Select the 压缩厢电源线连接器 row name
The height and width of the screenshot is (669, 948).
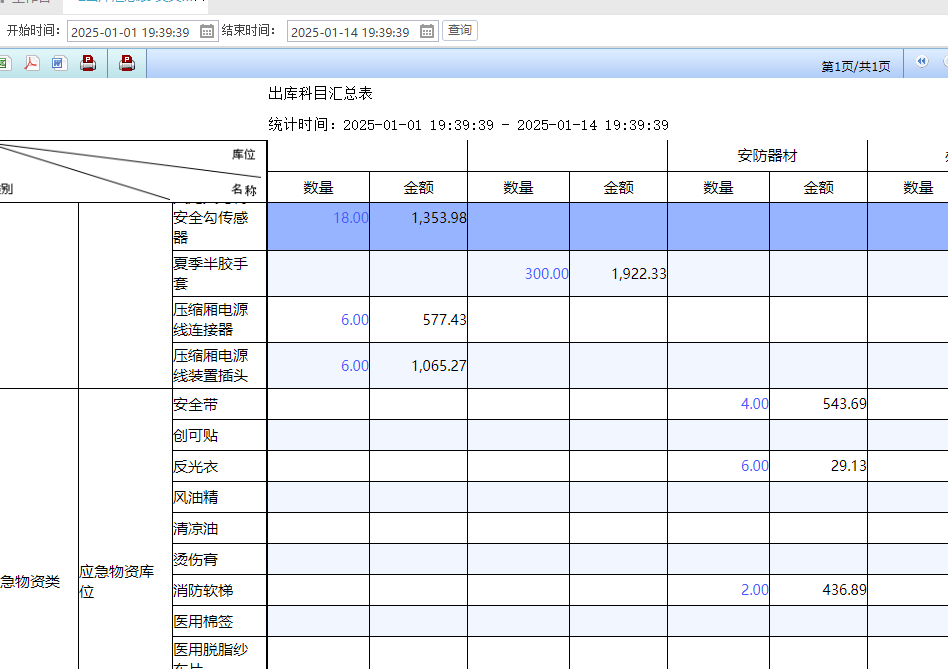pyautogui.click(x=211, y=319)
